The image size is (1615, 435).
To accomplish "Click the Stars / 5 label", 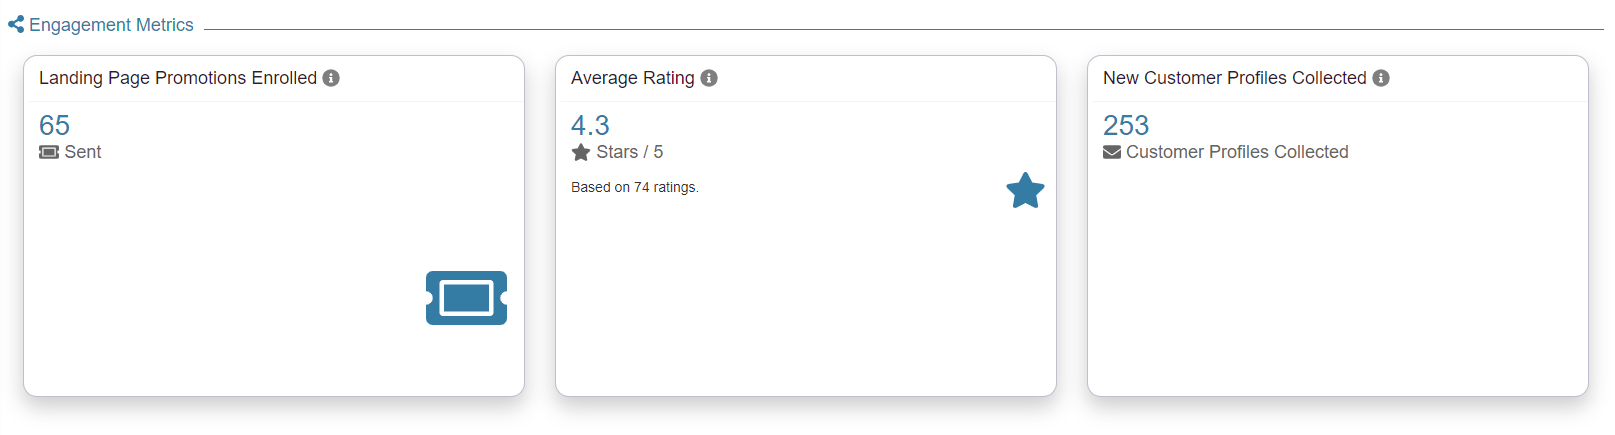I will click(x=630, y=152).
